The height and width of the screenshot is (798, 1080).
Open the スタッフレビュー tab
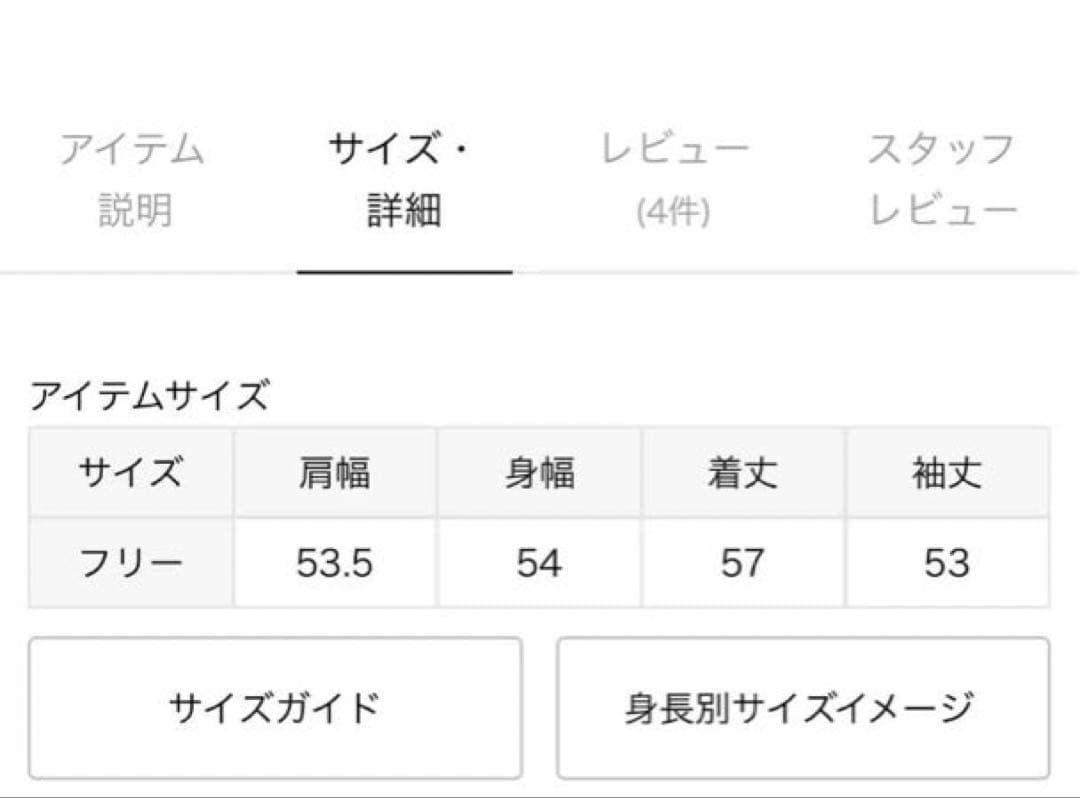(x=942, y=180)
